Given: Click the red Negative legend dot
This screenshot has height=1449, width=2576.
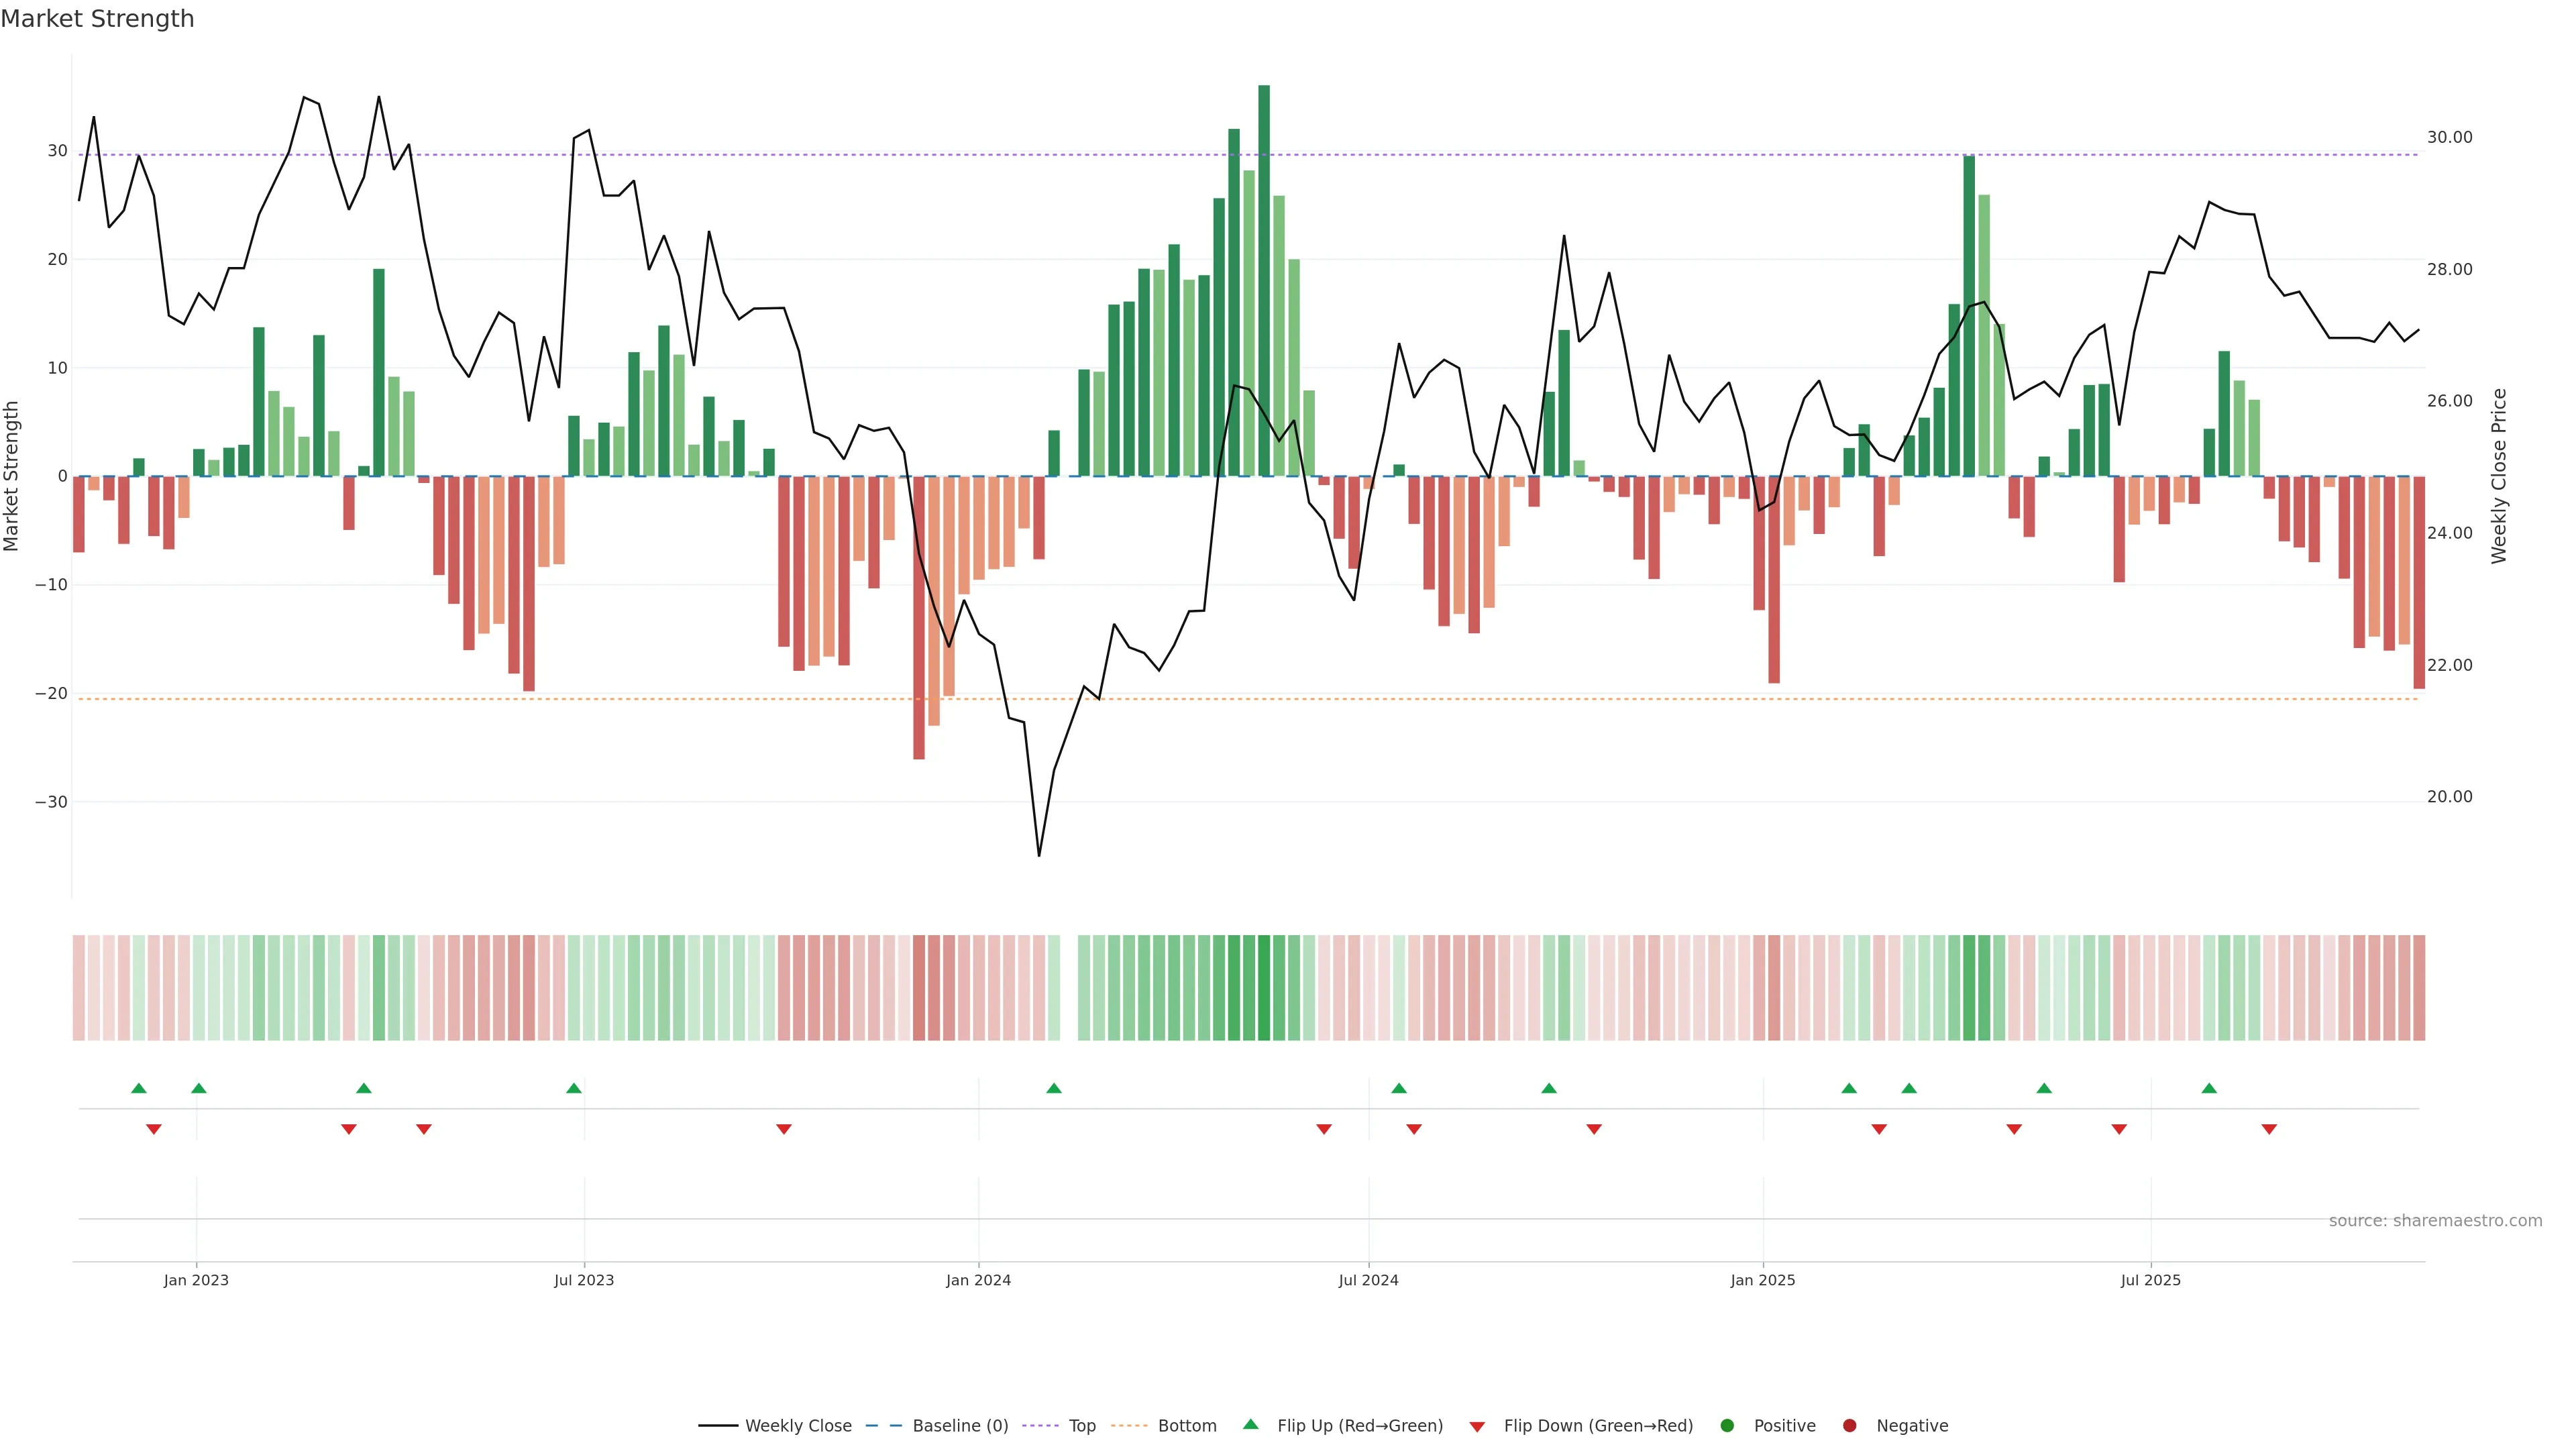Looking at the screenshot, I should (1849, 1425).
